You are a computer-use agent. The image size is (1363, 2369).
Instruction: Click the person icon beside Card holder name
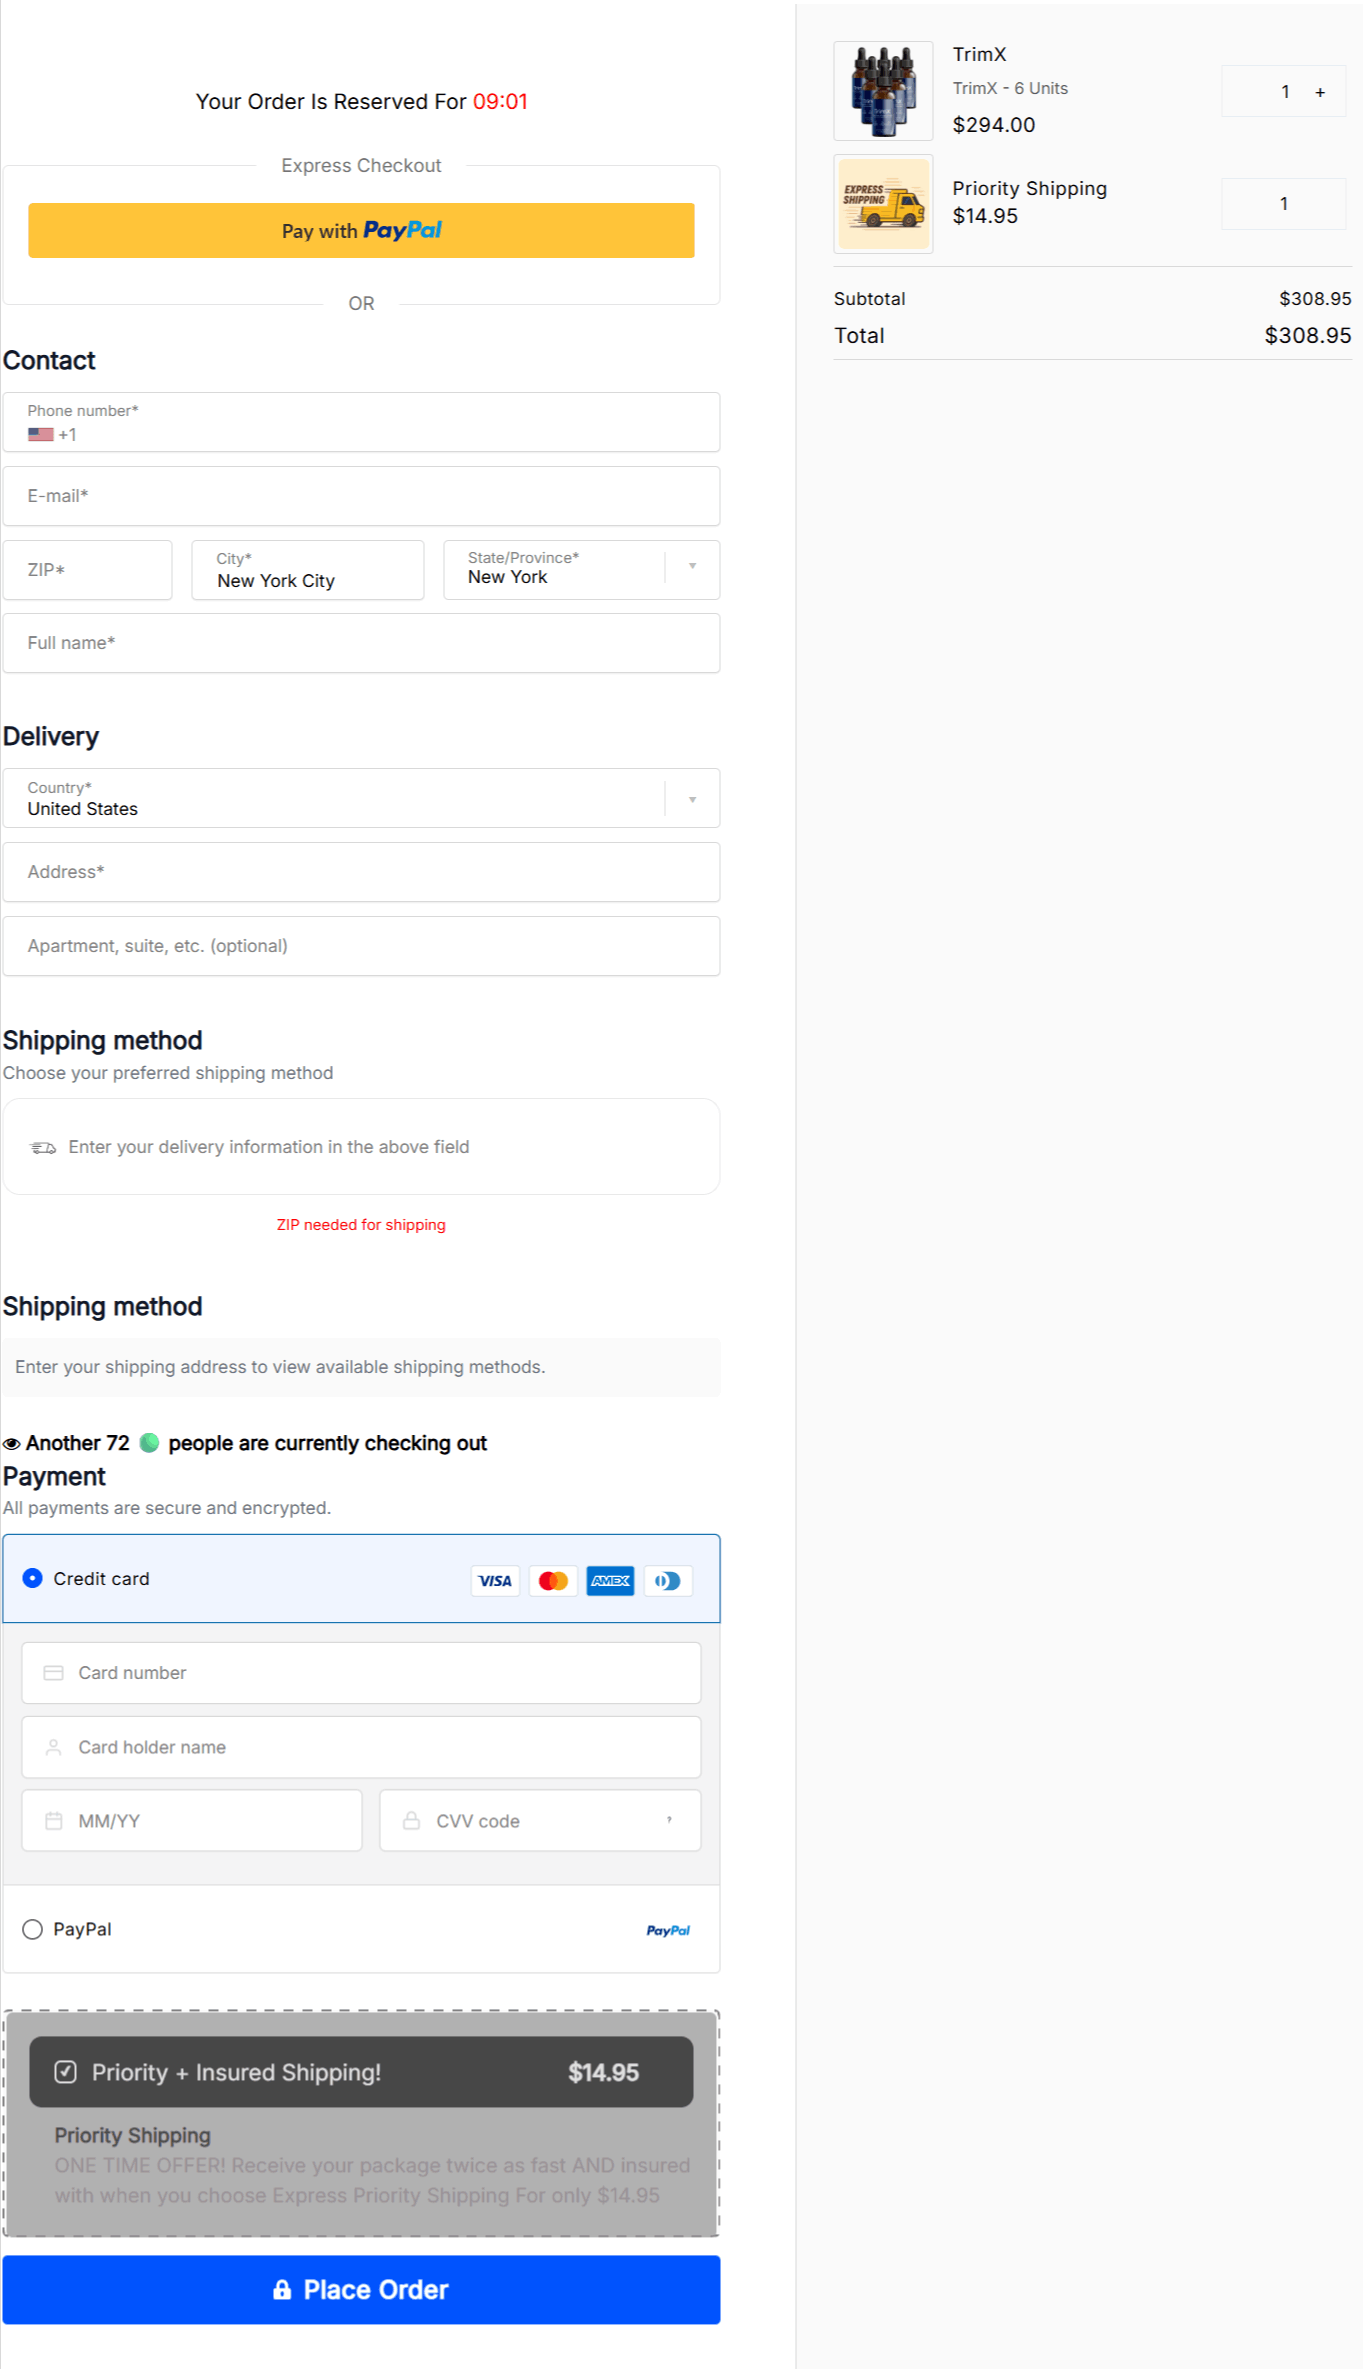(x=54, y=1747)
